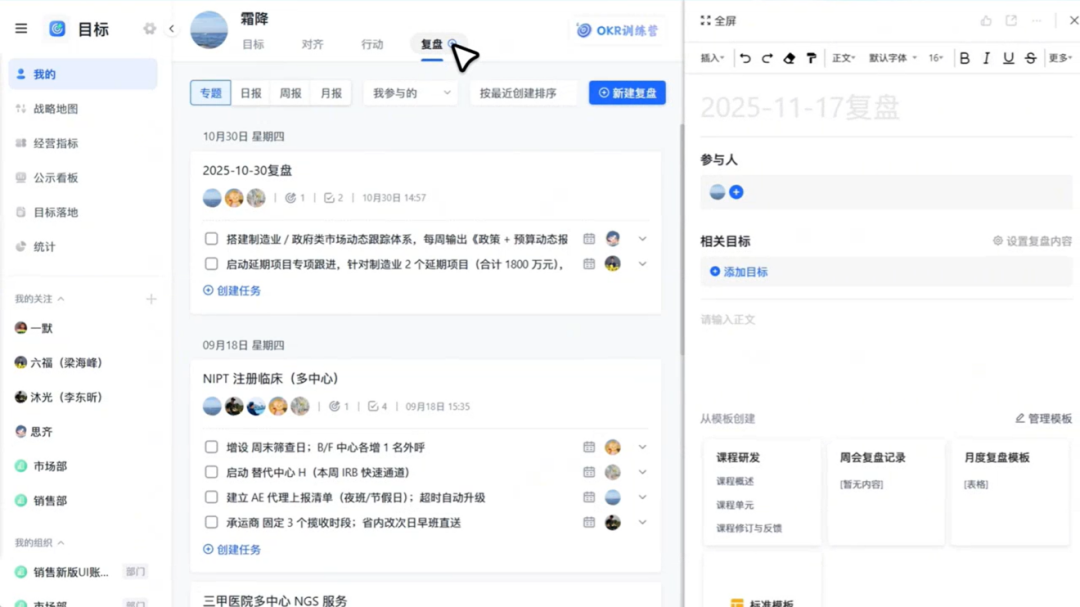Open calendar icon for 建立 AE 代理上报清单 task
Screen dimensions: 1080x607
coord(589,497)
